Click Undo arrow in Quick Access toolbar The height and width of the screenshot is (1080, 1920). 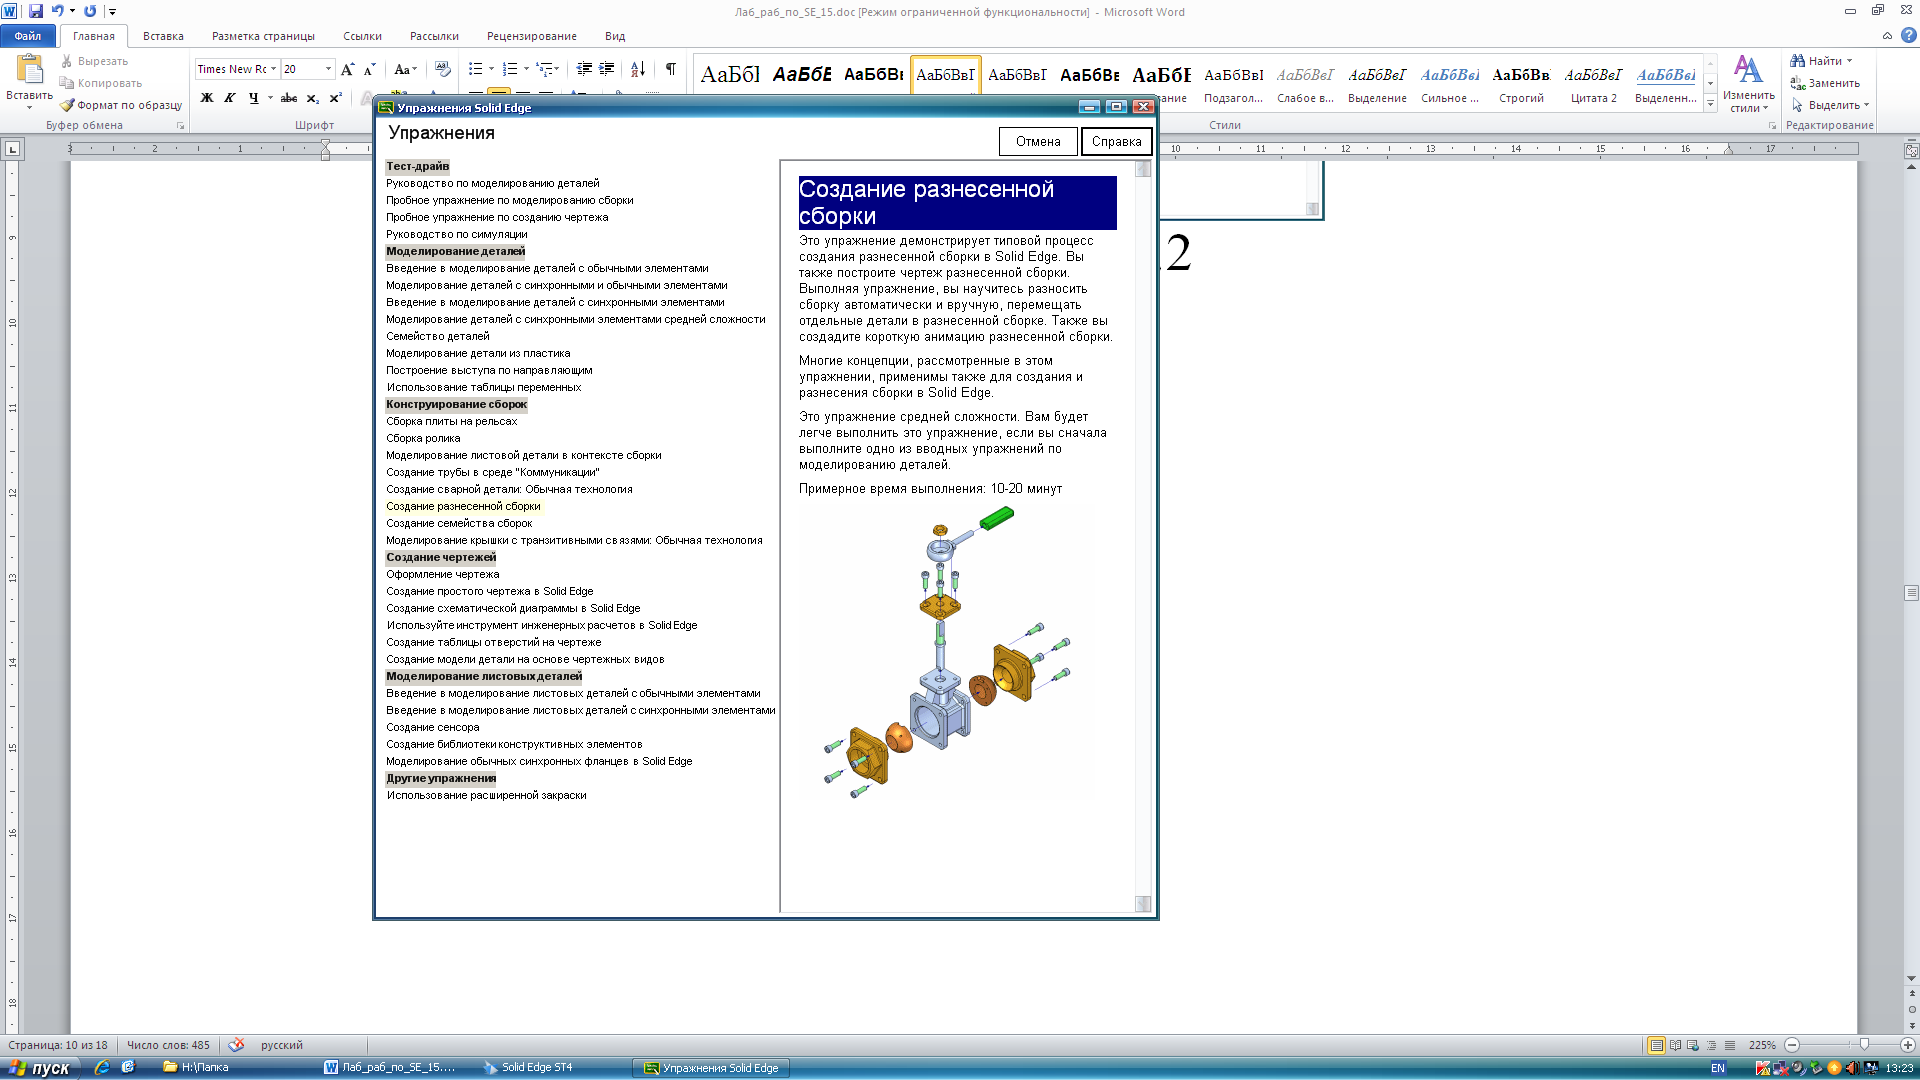(58, 11)
